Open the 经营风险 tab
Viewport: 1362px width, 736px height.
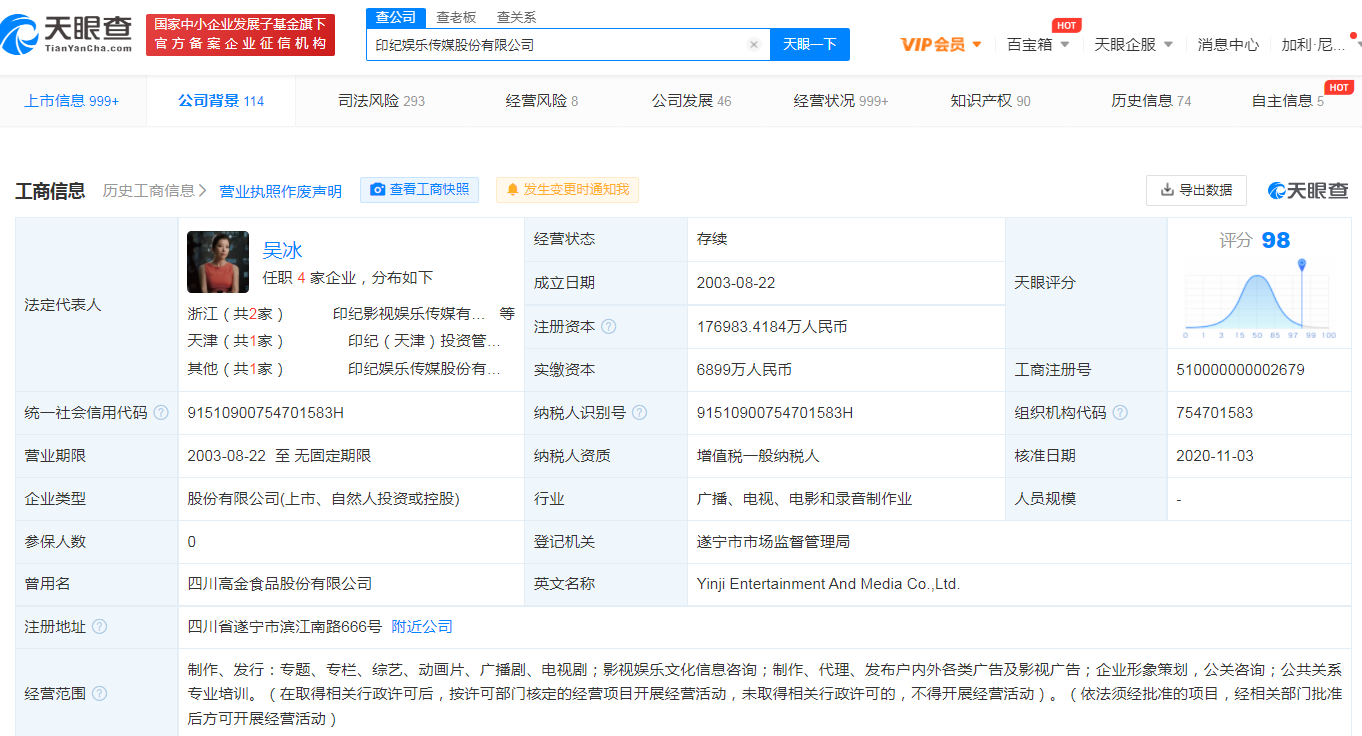pyautogui.click(x=542, y=101)
